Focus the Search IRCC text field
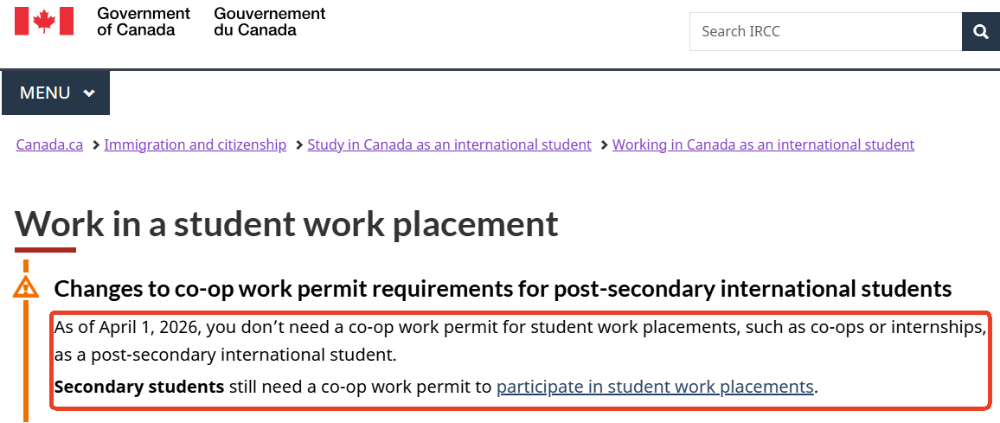 click(x=825, y=31)
